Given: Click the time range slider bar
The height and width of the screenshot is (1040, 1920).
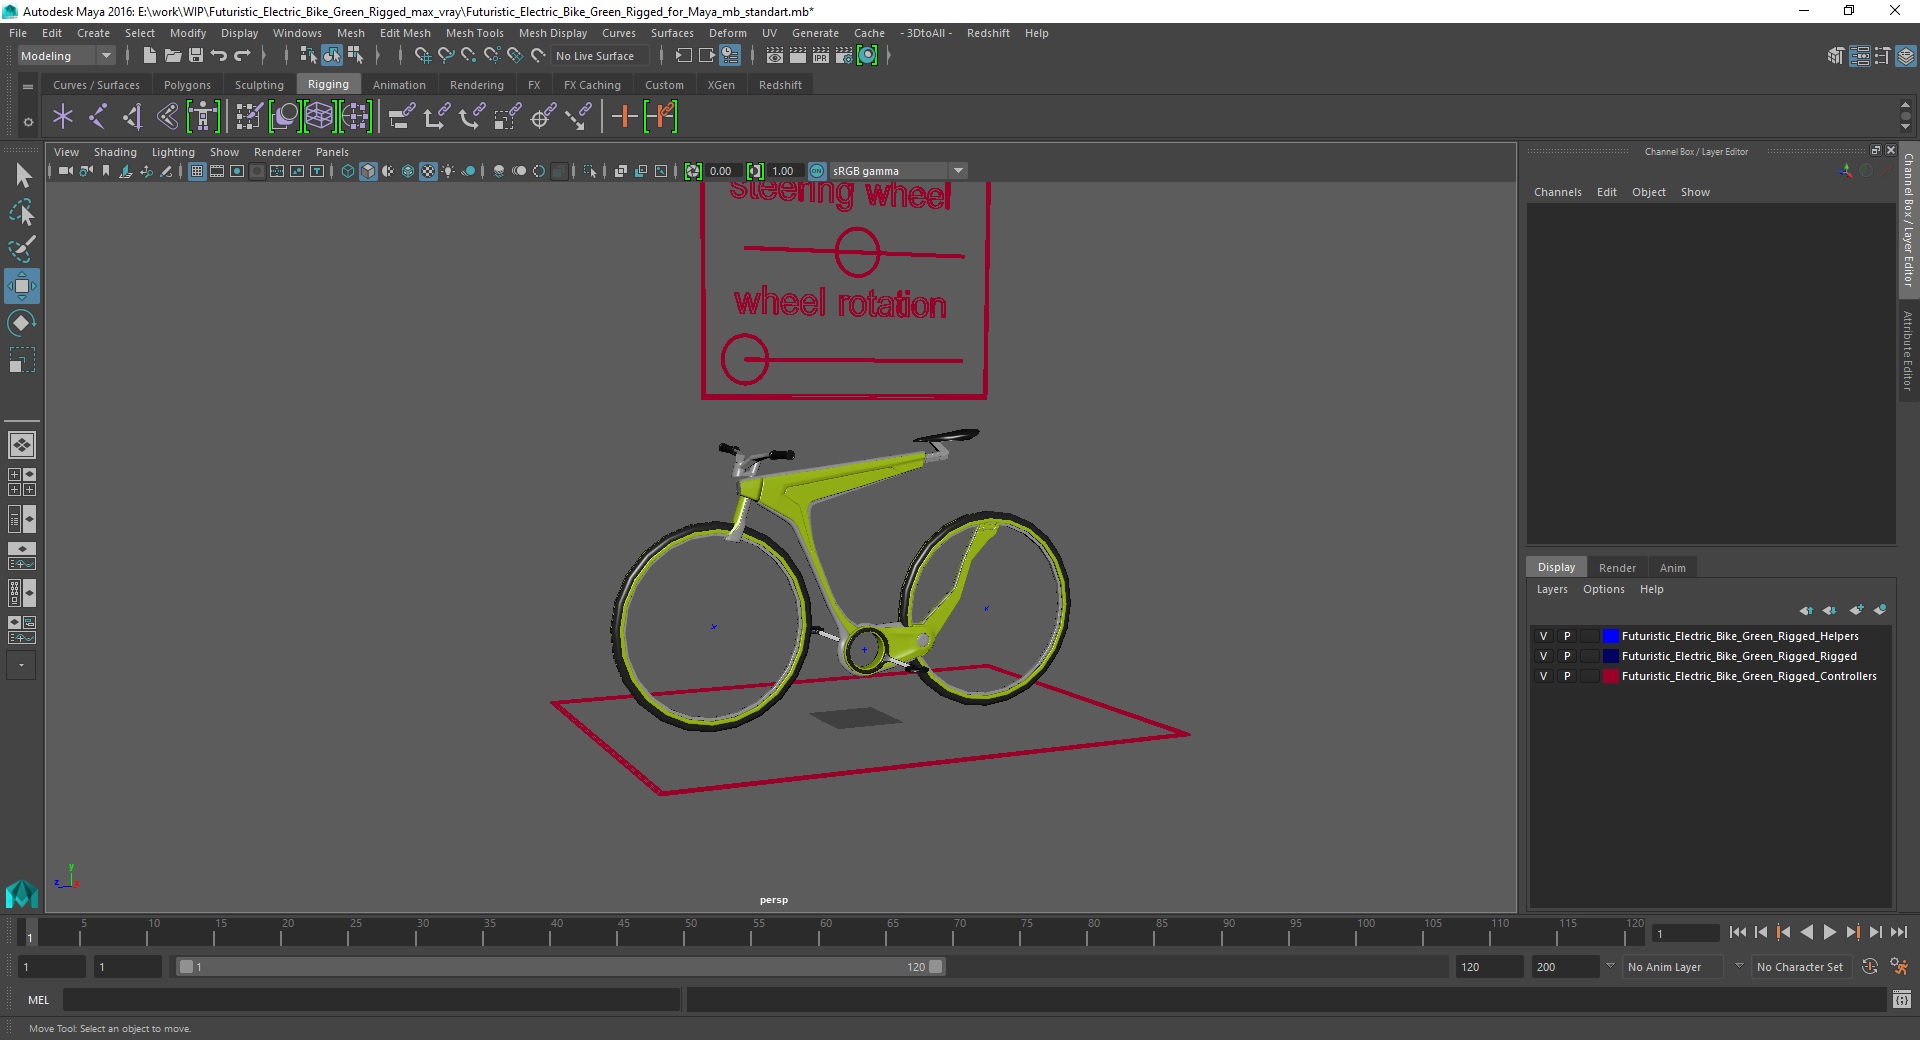Looking at the screenshot, I should tap(560, 967).
